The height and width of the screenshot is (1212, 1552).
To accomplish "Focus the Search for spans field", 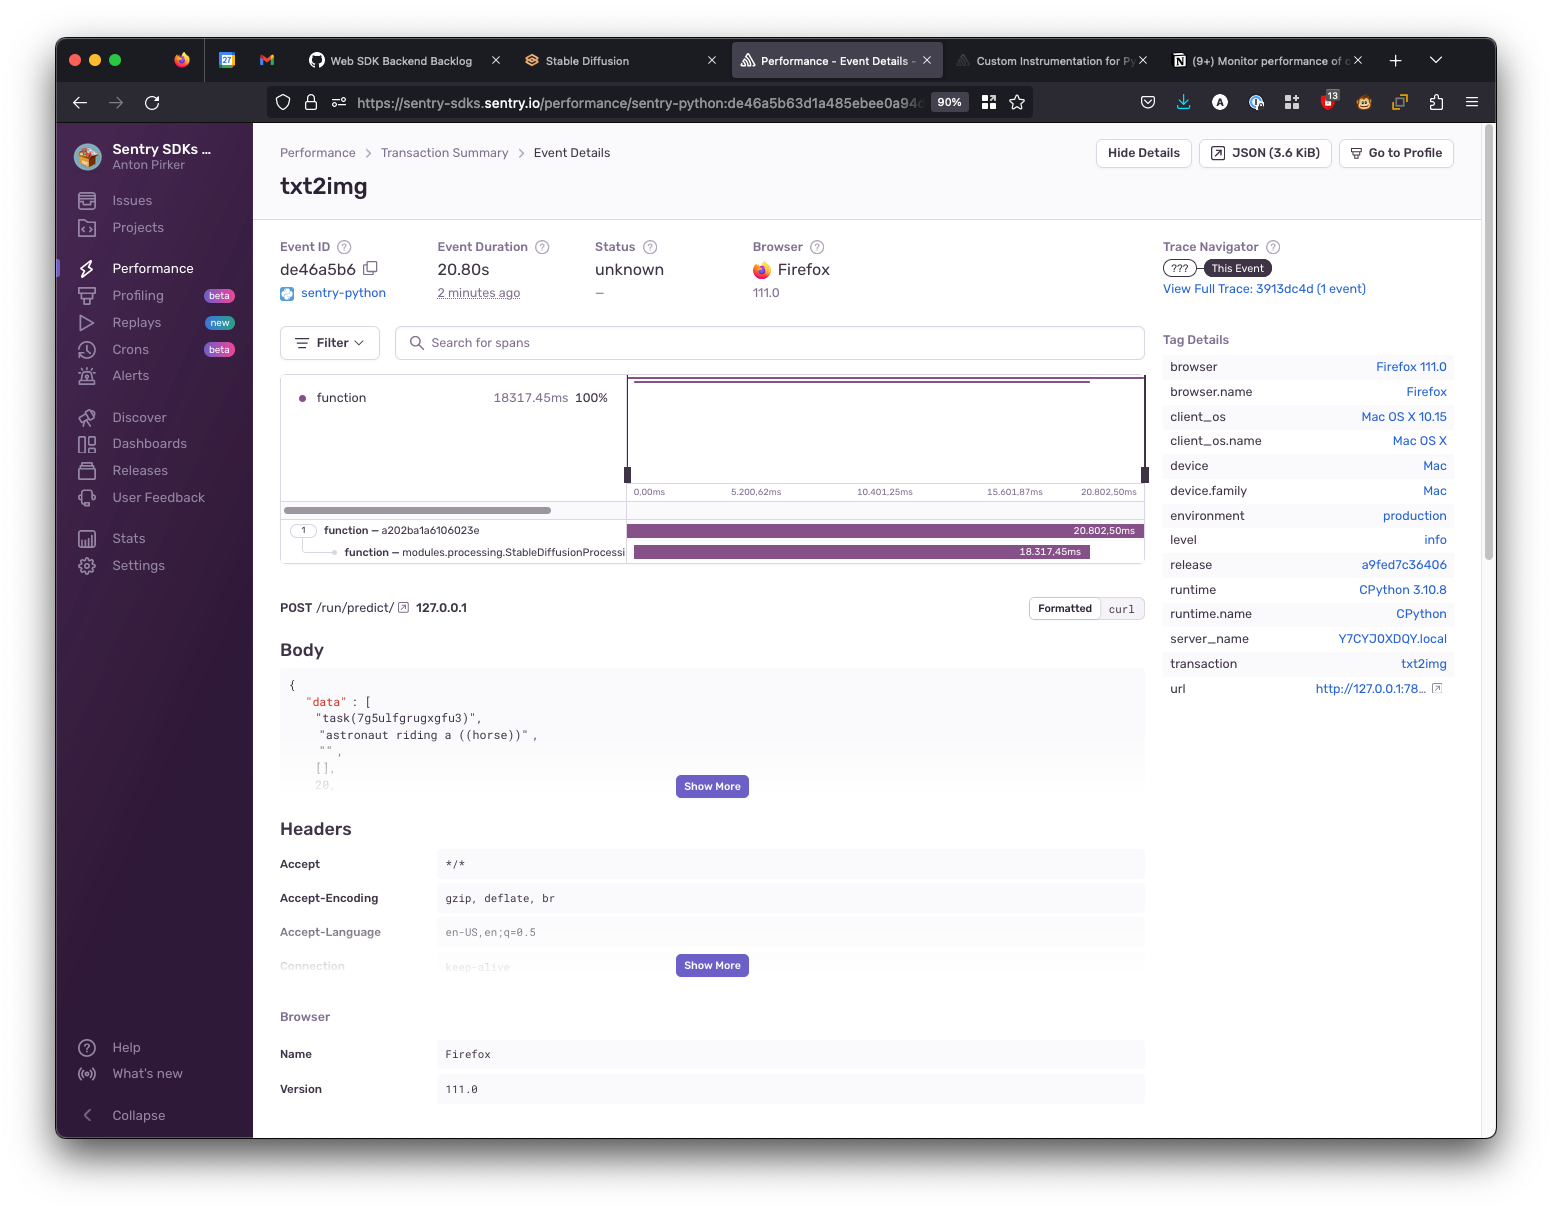I will 770,343.
